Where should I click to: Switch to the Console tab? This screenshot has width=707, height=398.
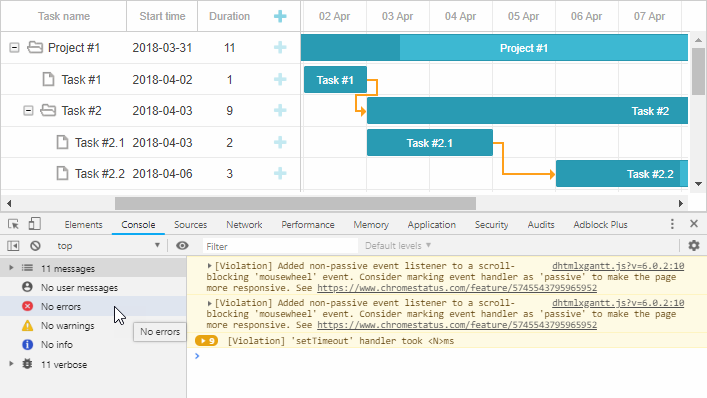click(x=138, y=224)
